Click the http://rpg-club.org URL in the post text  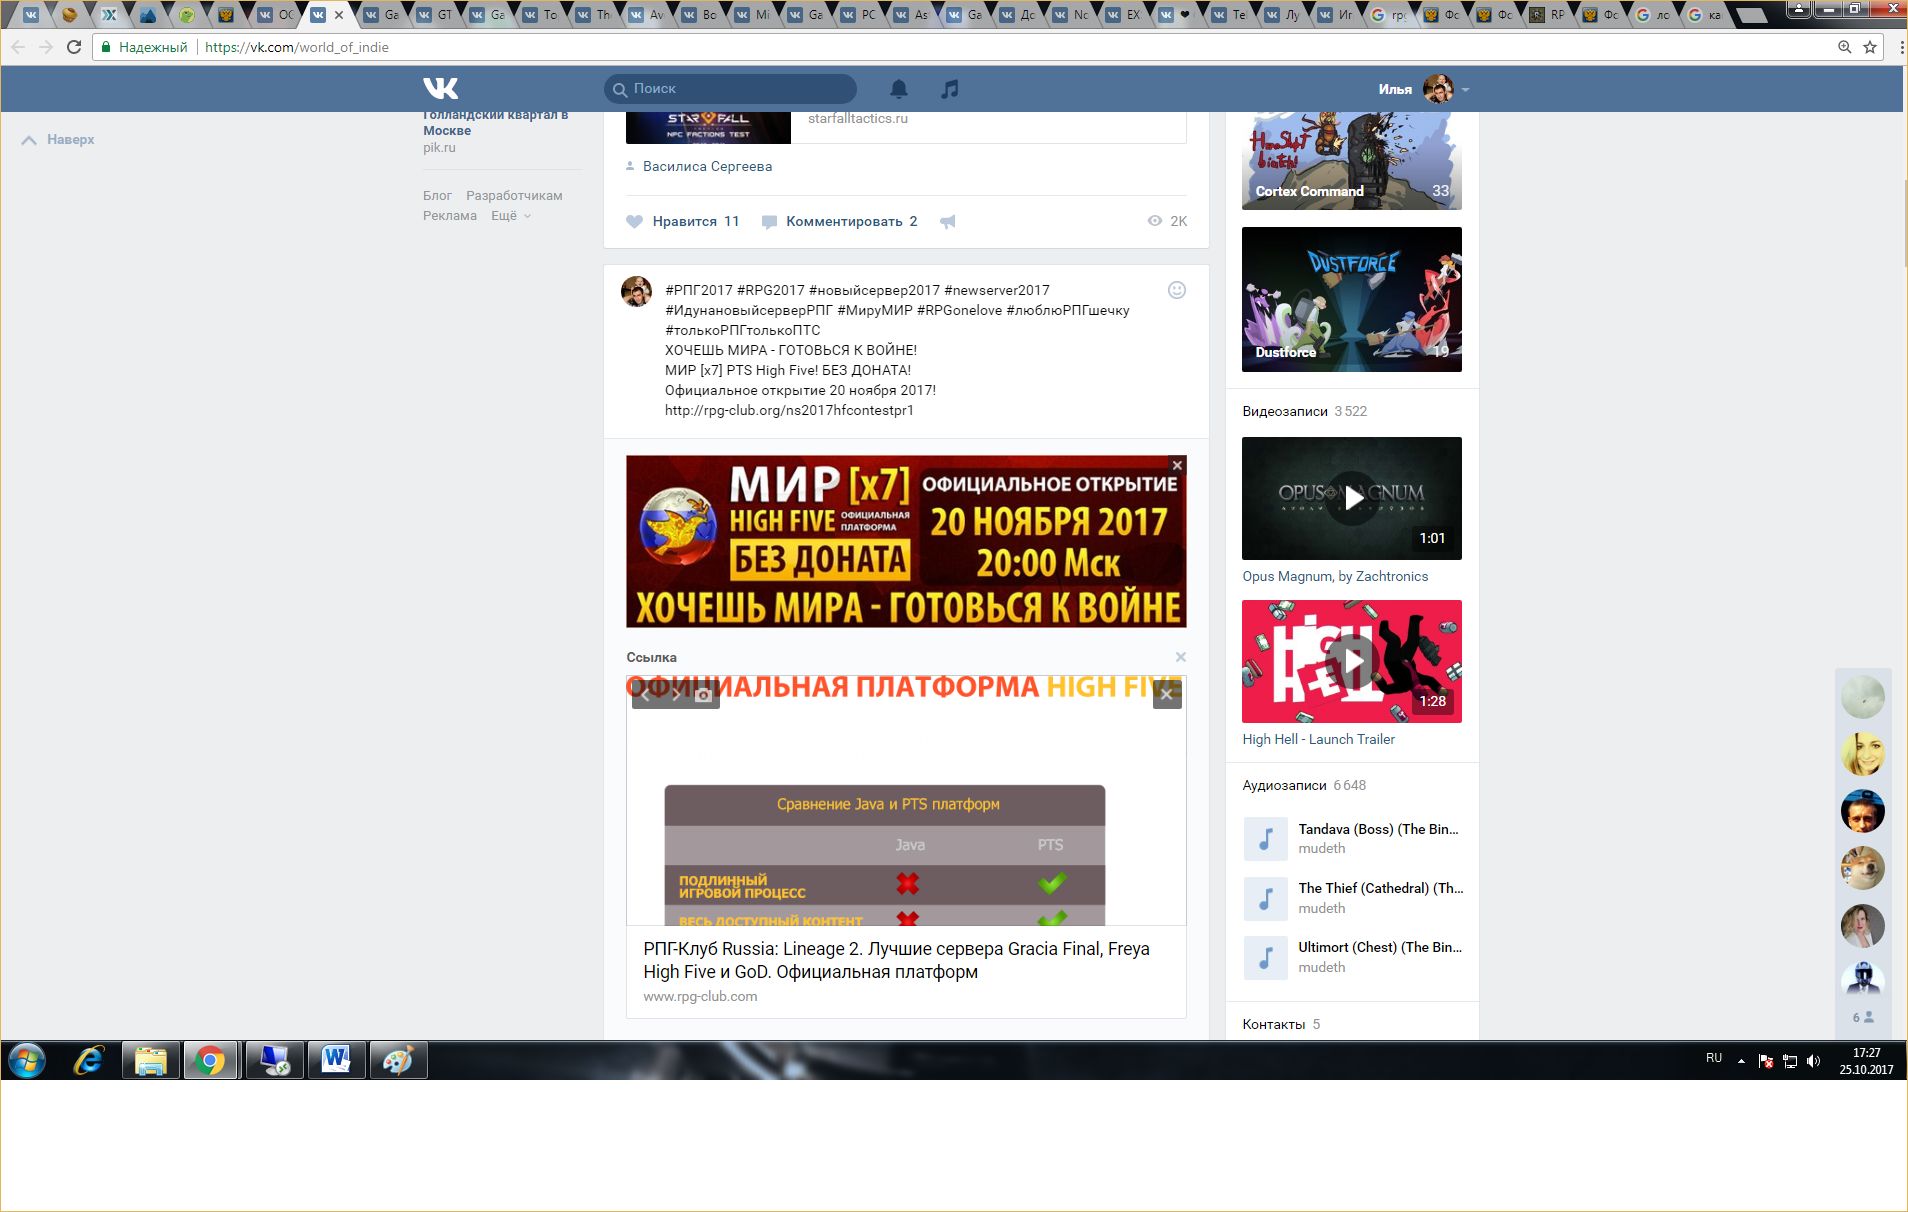[x=789, y=411]
